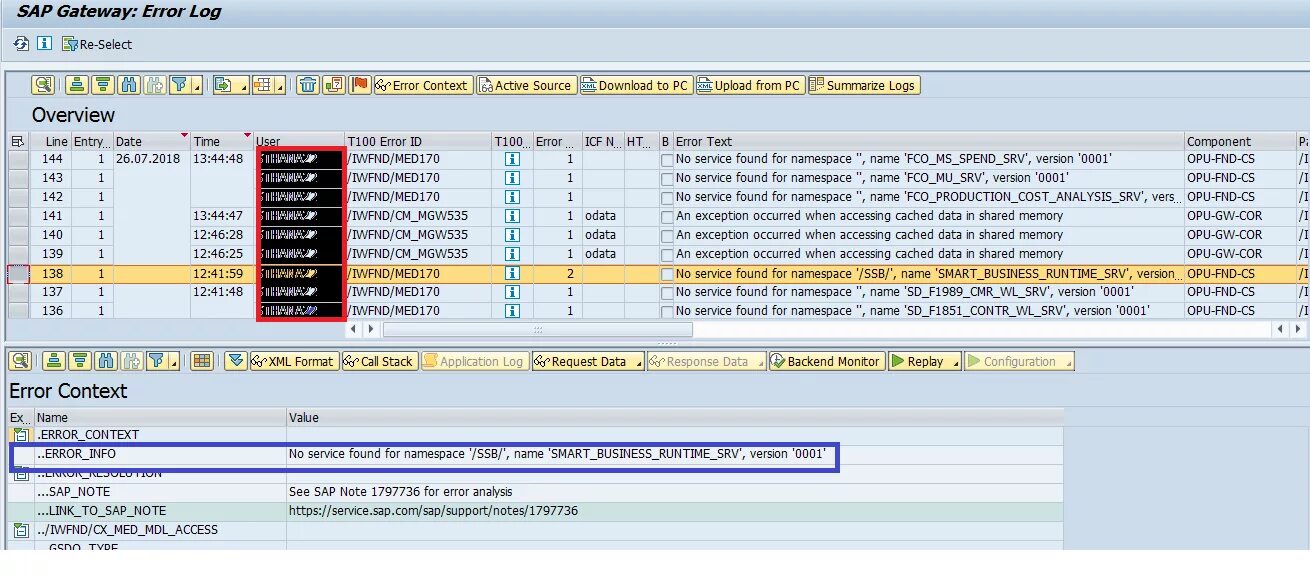Open the Export dropdown arrow in Overview toolbar
The width and height of the screenshot is (1310, 578).
click(x=243, y=86)
